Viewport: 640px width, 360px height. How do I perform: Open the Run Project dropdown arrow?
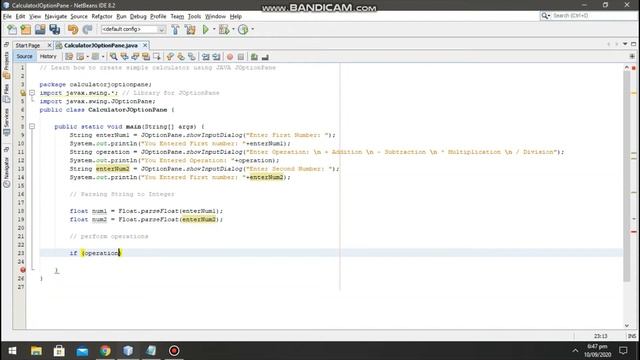tap(214, 29)
